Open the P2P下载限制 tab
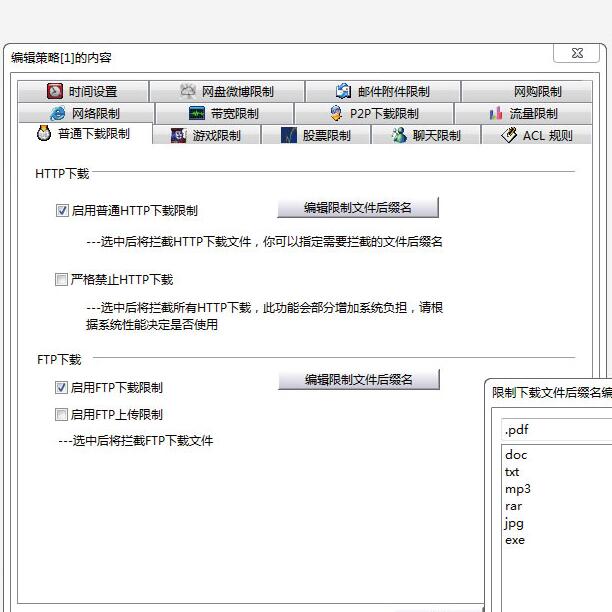The image size is (612, 612). (374, 114)
